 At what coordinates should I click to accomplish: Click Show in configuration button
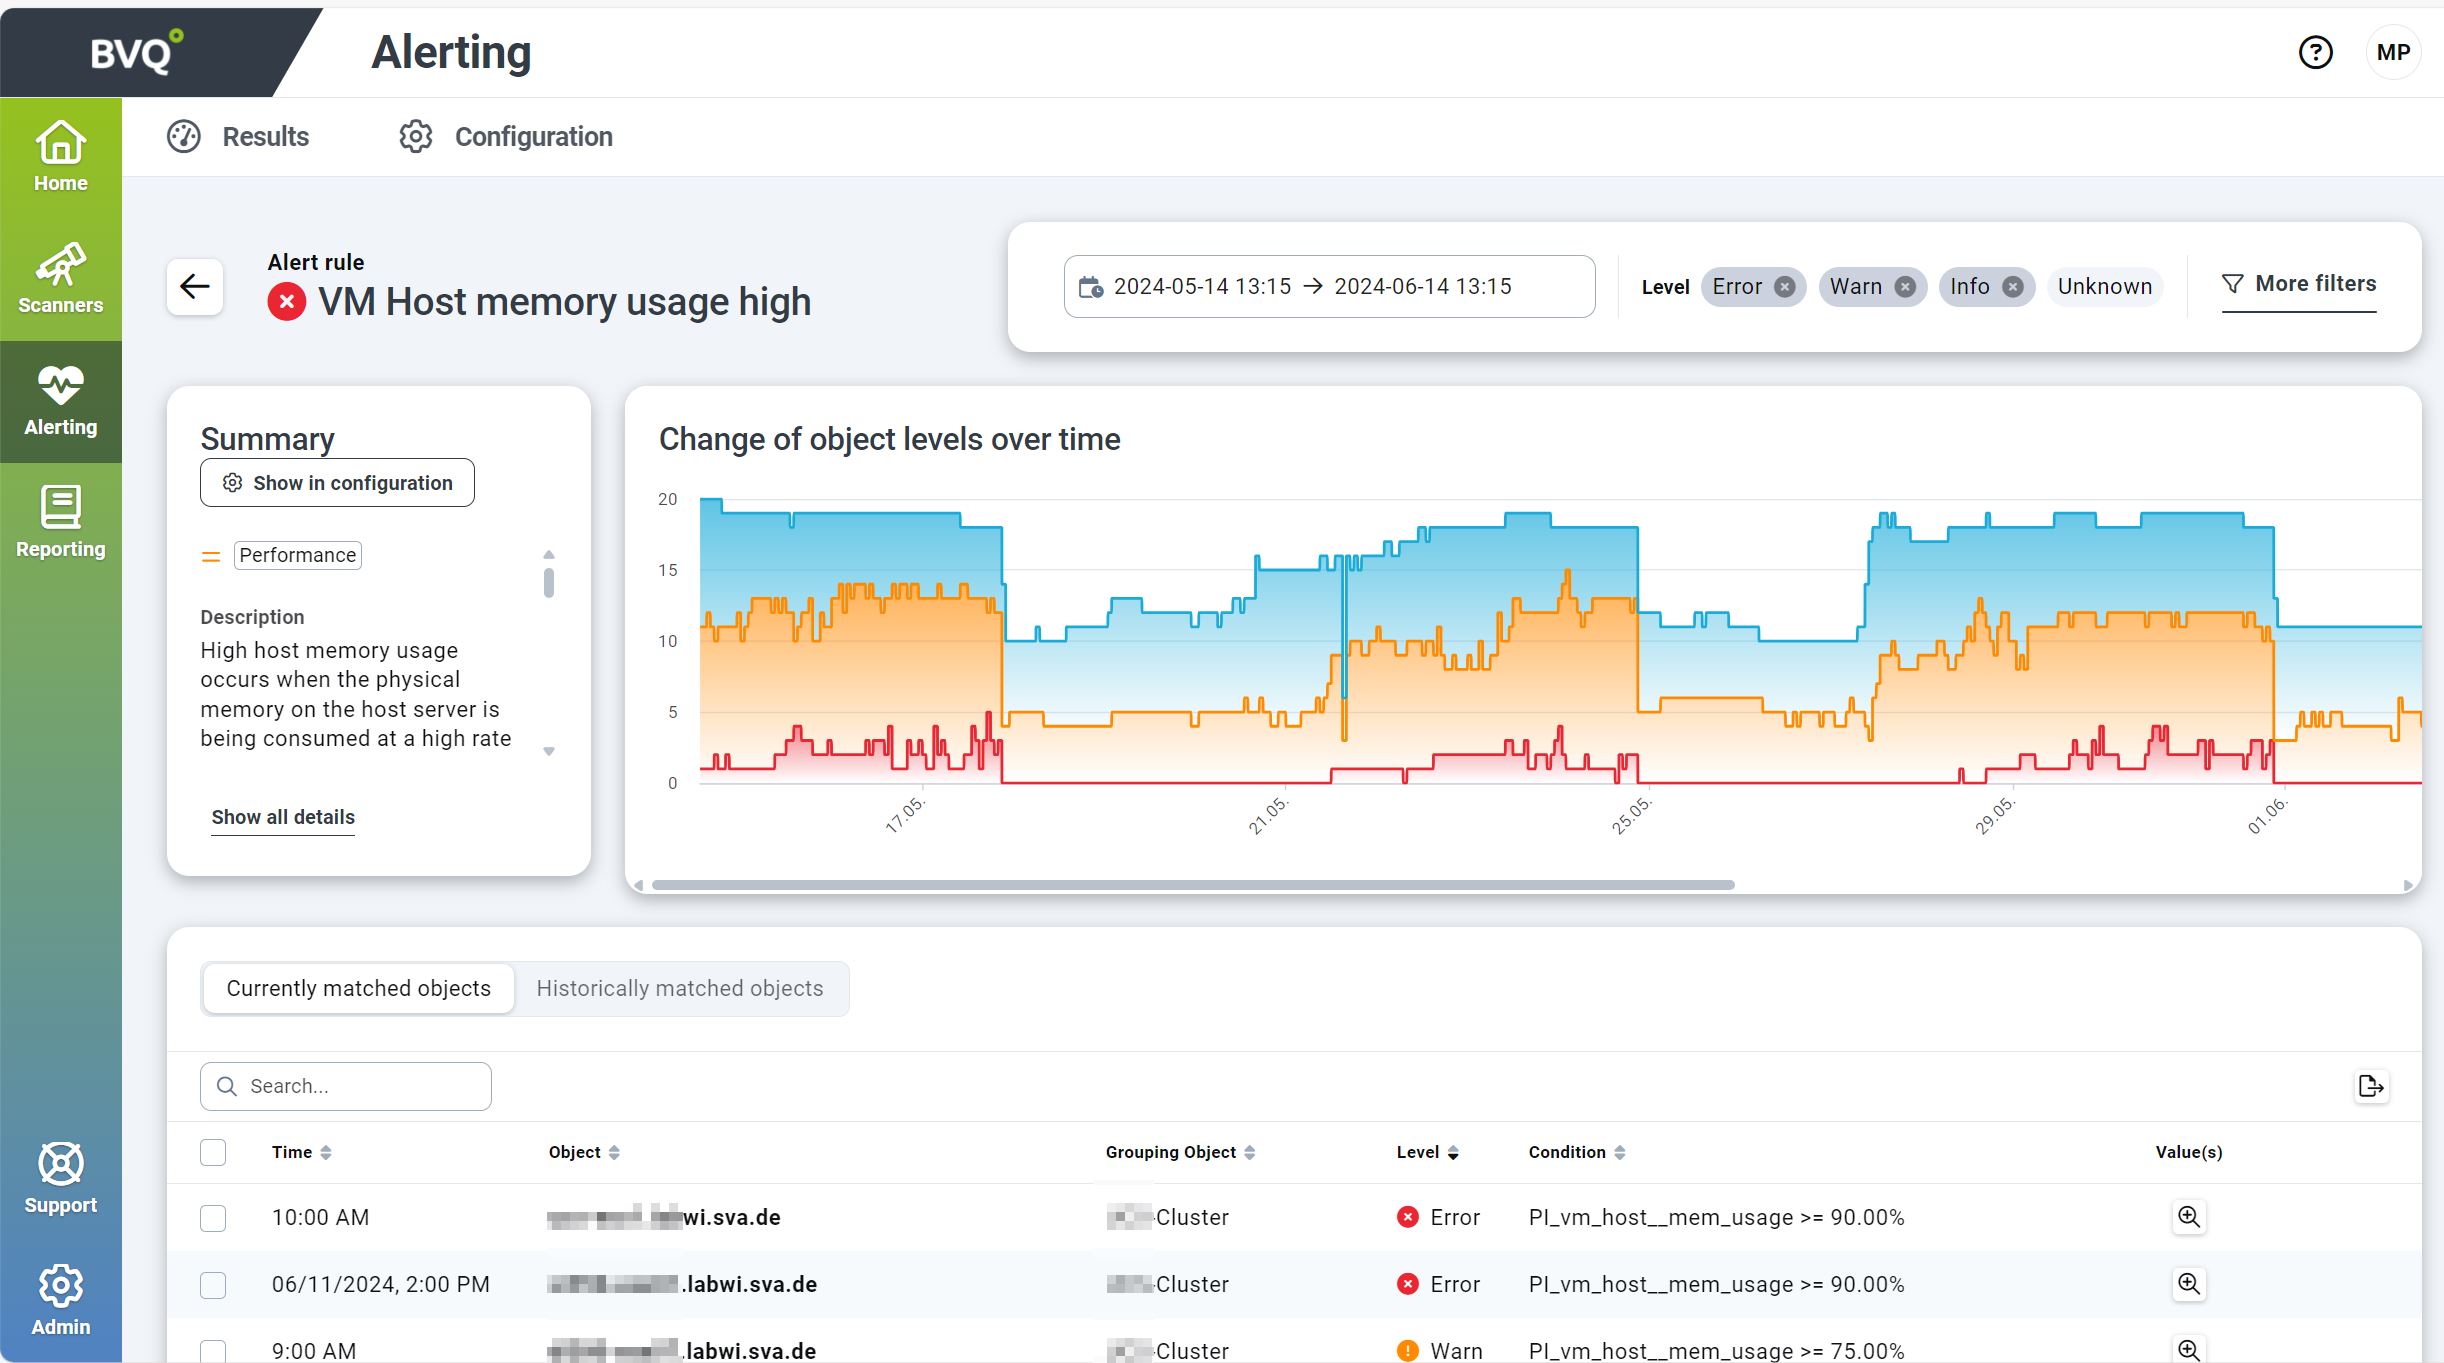(337, 483)
